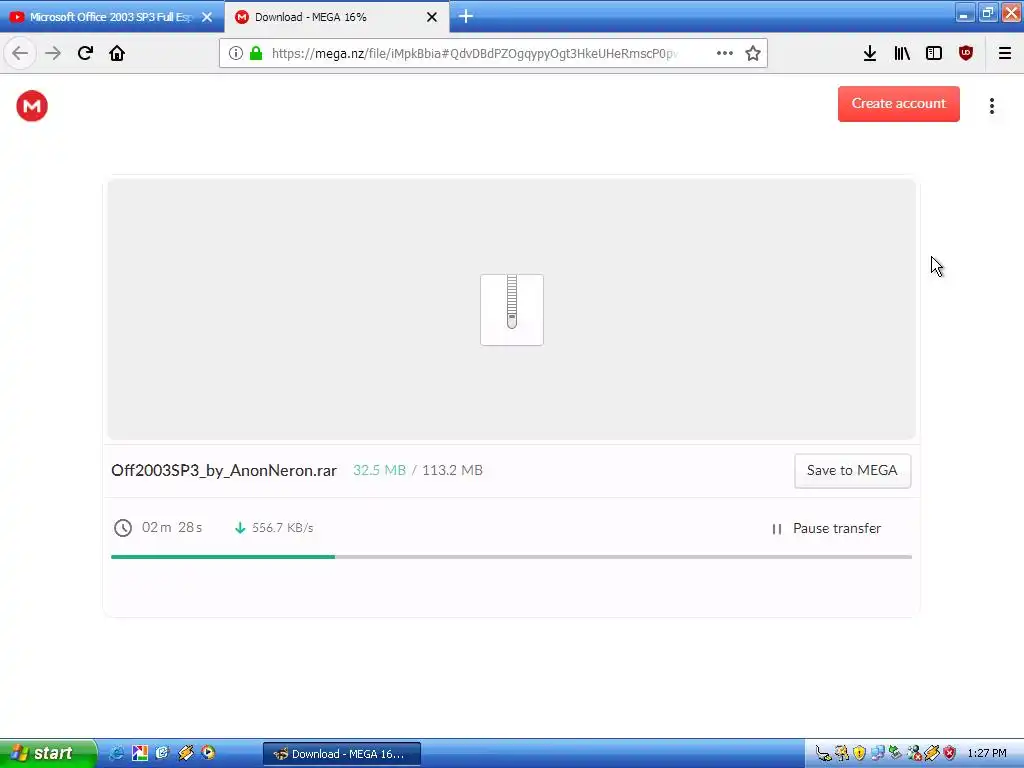
Task: Go back with the browser back arrow
Action: point(20,54)
